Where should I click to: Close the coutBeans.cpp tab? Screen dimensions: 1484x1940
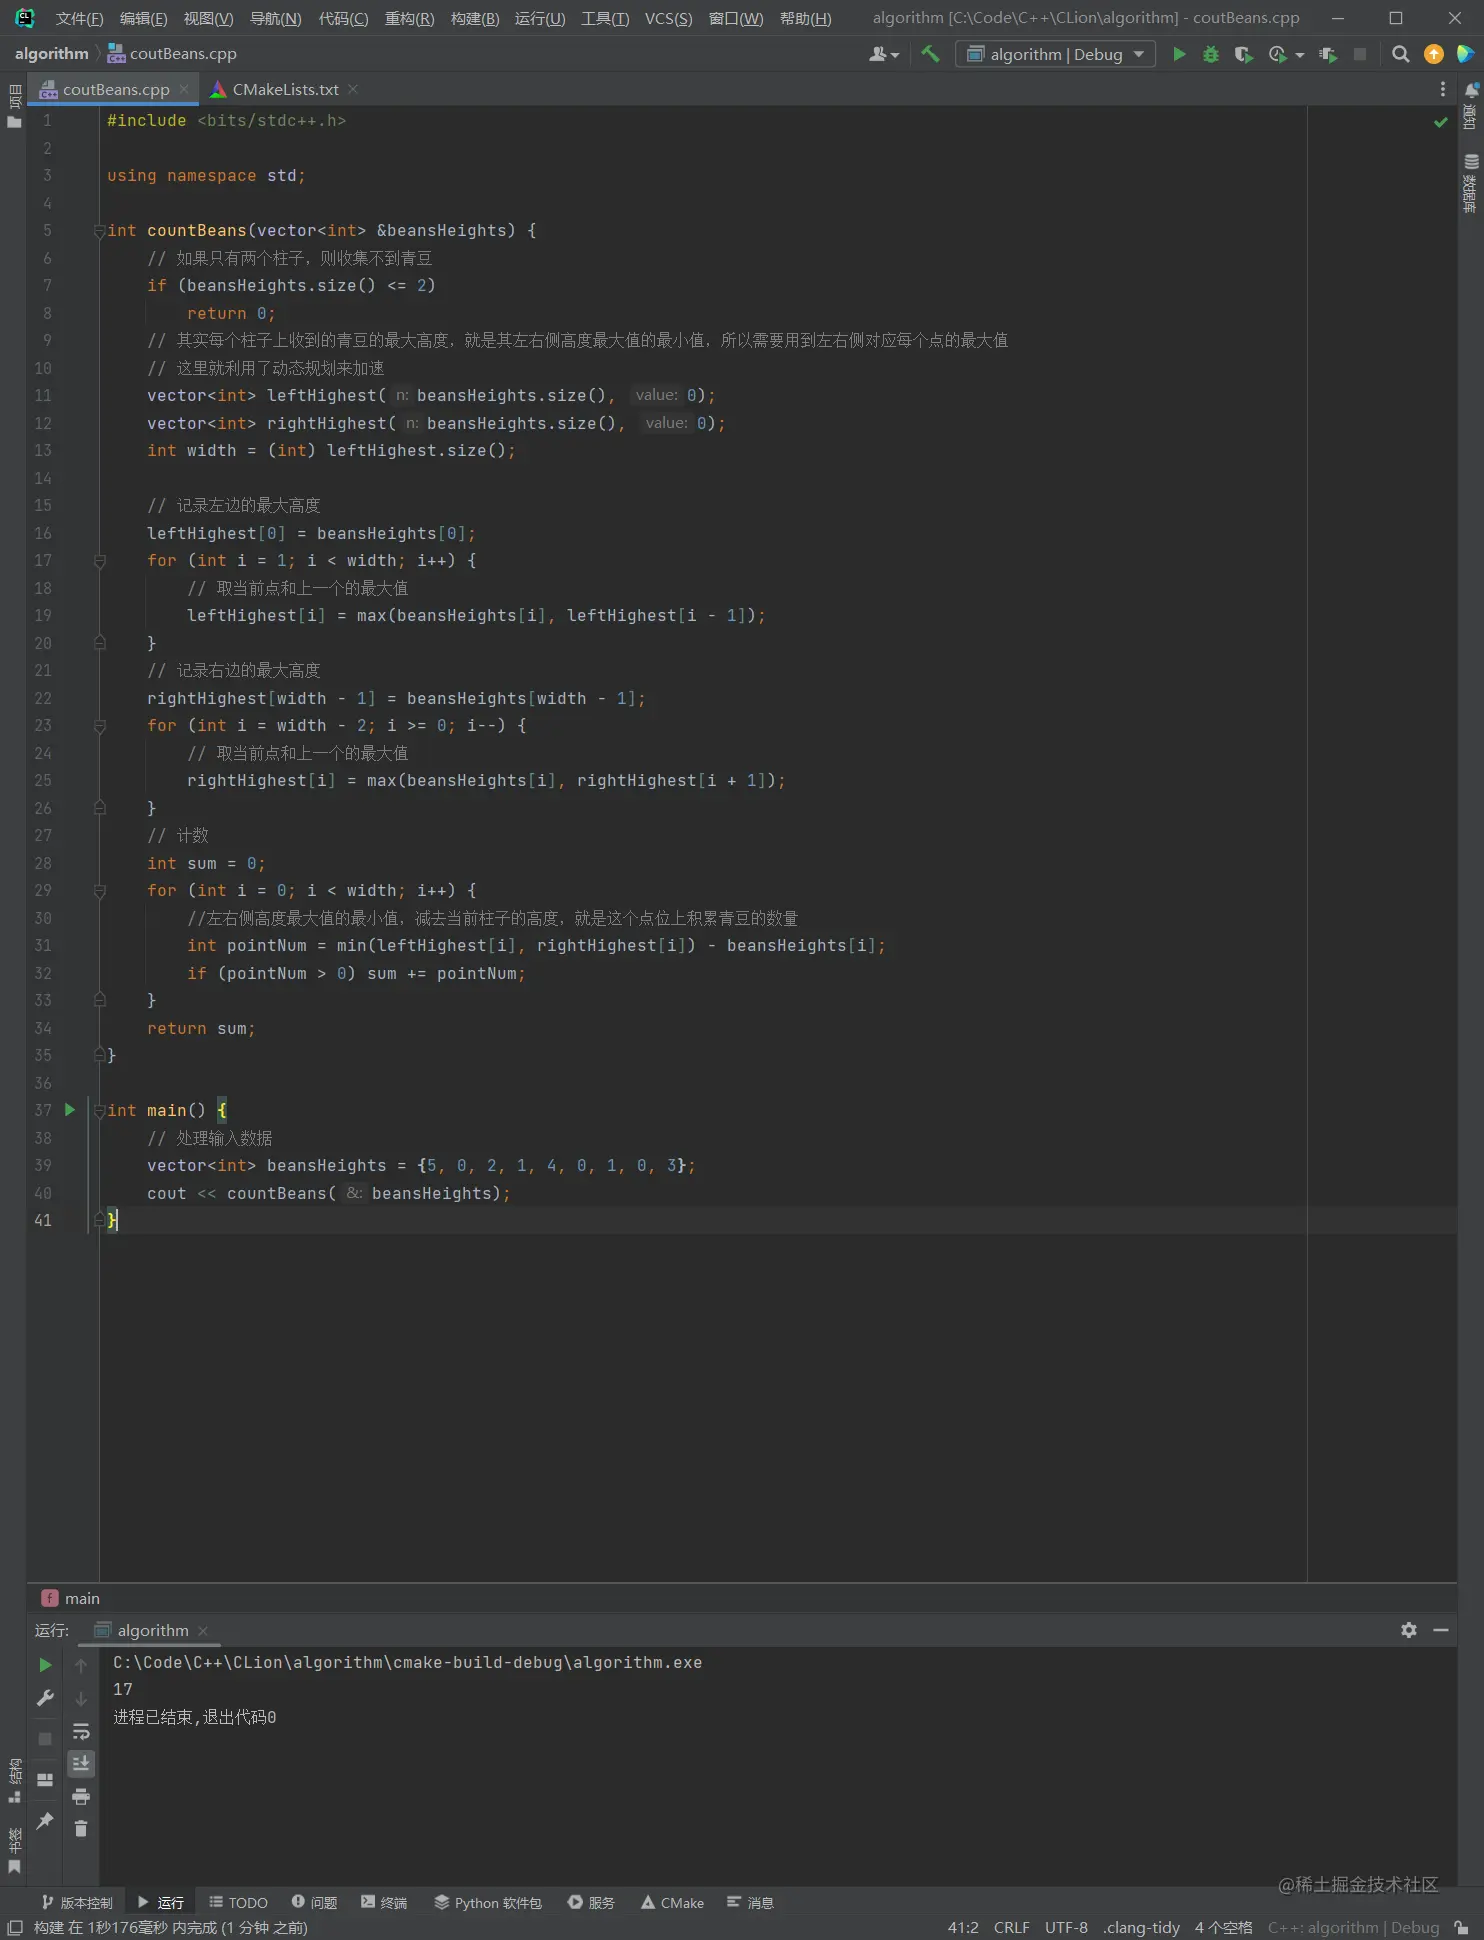coord(184,89)
